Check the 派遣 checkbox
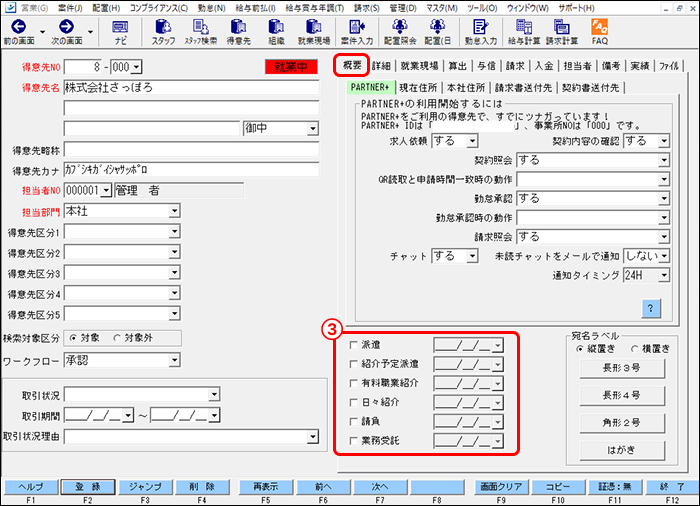Viewport: 700px width, 506px height. pos(354,345)
